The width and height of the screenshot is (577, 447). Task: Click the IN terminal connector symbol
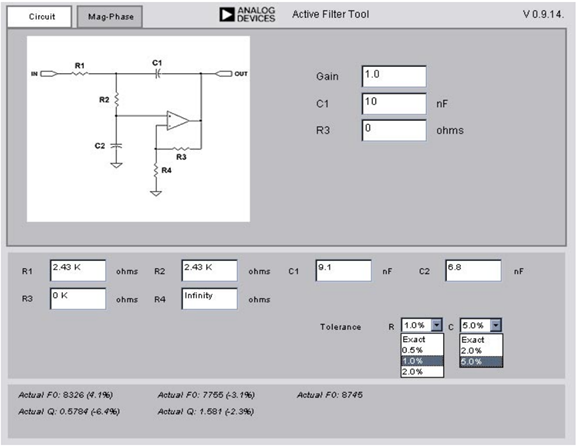(x=49, y=74)
